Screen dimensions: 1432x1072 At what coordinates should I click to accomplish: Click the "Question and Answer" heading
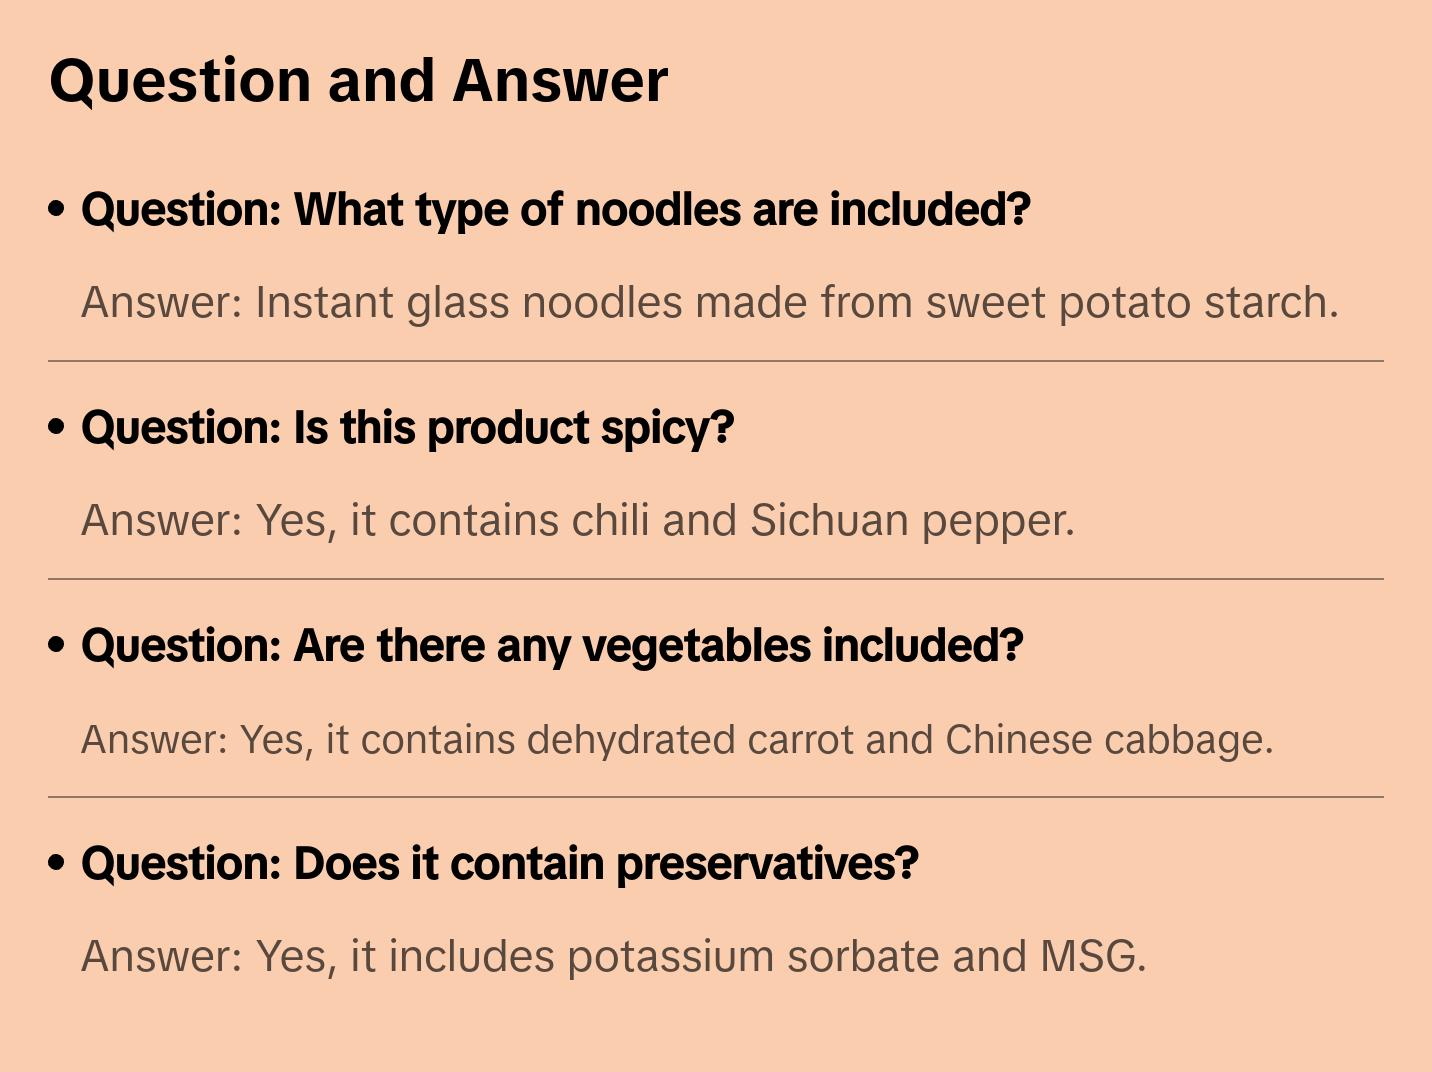pos(358,80)
